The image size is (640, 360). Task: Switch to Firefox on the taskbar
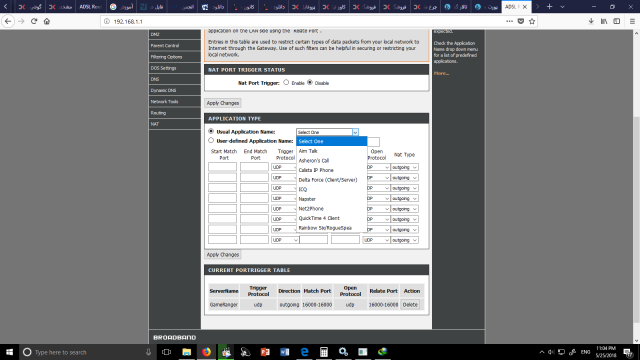point(206,352)
